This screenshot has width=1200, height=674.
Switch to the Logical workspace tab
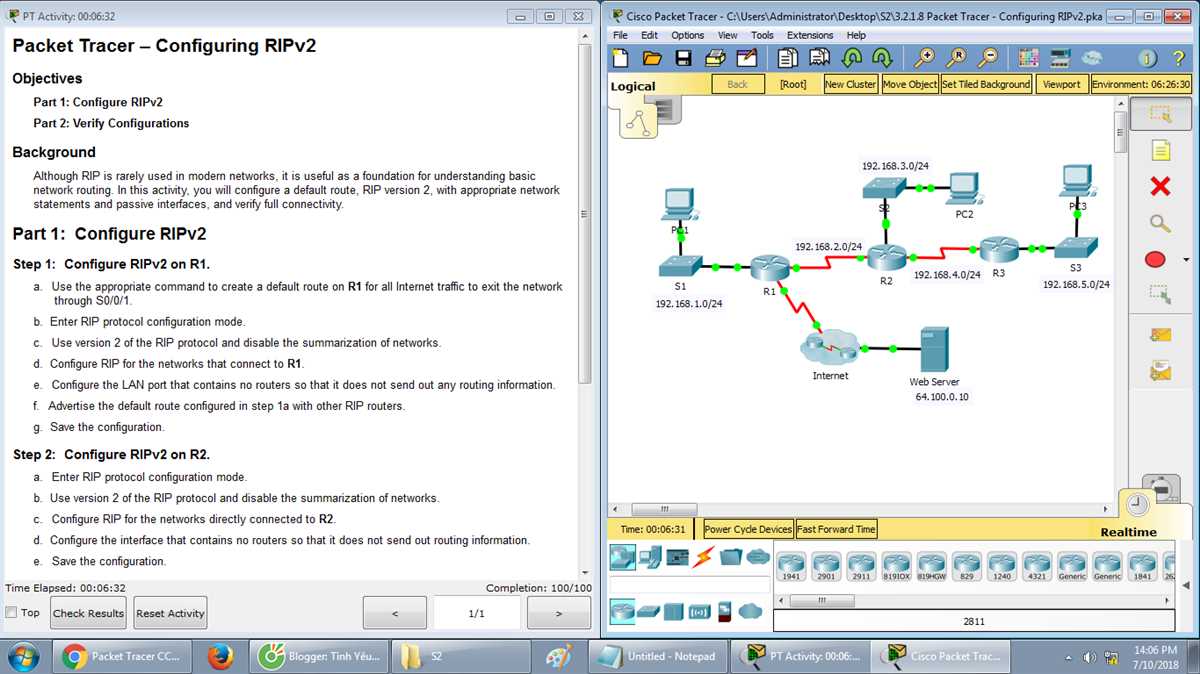[633, 86]
